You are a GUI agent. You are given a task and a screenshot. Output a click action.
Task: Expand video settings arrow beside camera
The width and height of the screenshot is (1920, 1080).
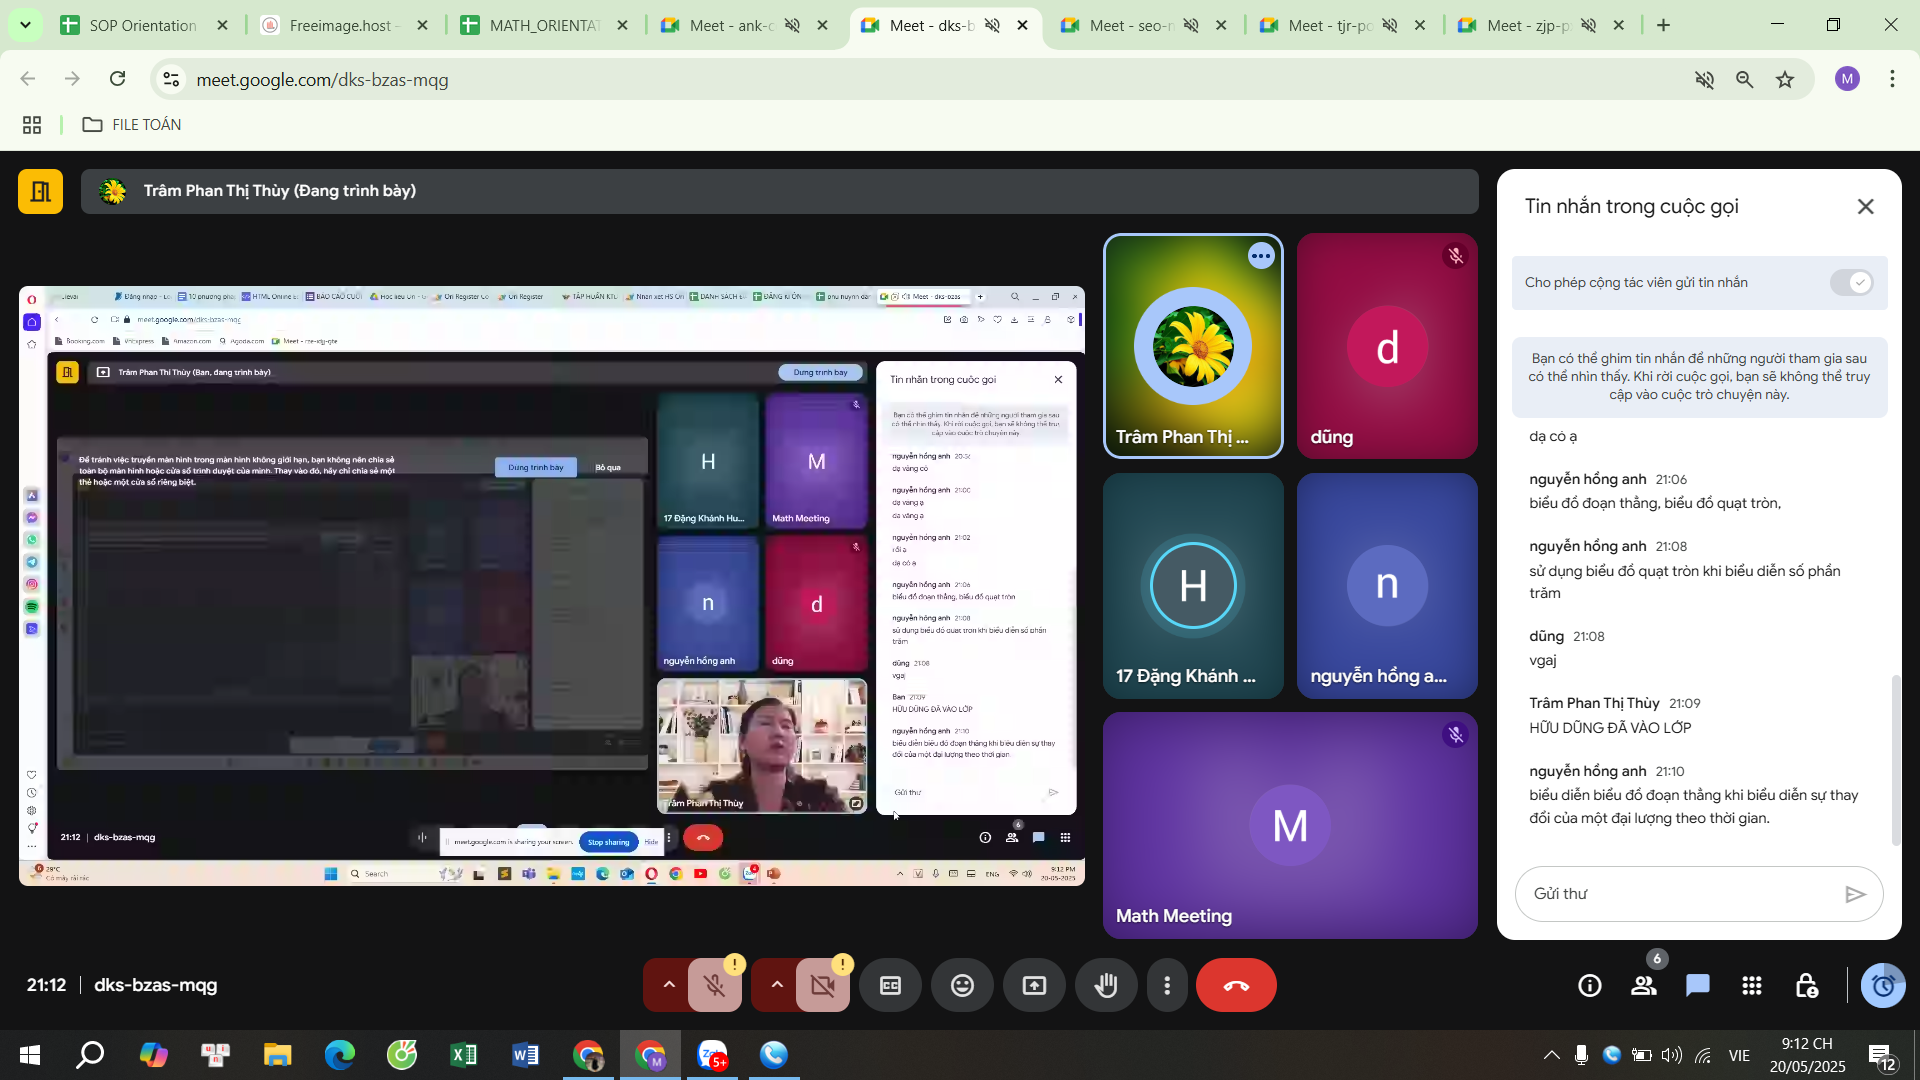(x=777, y=986)
